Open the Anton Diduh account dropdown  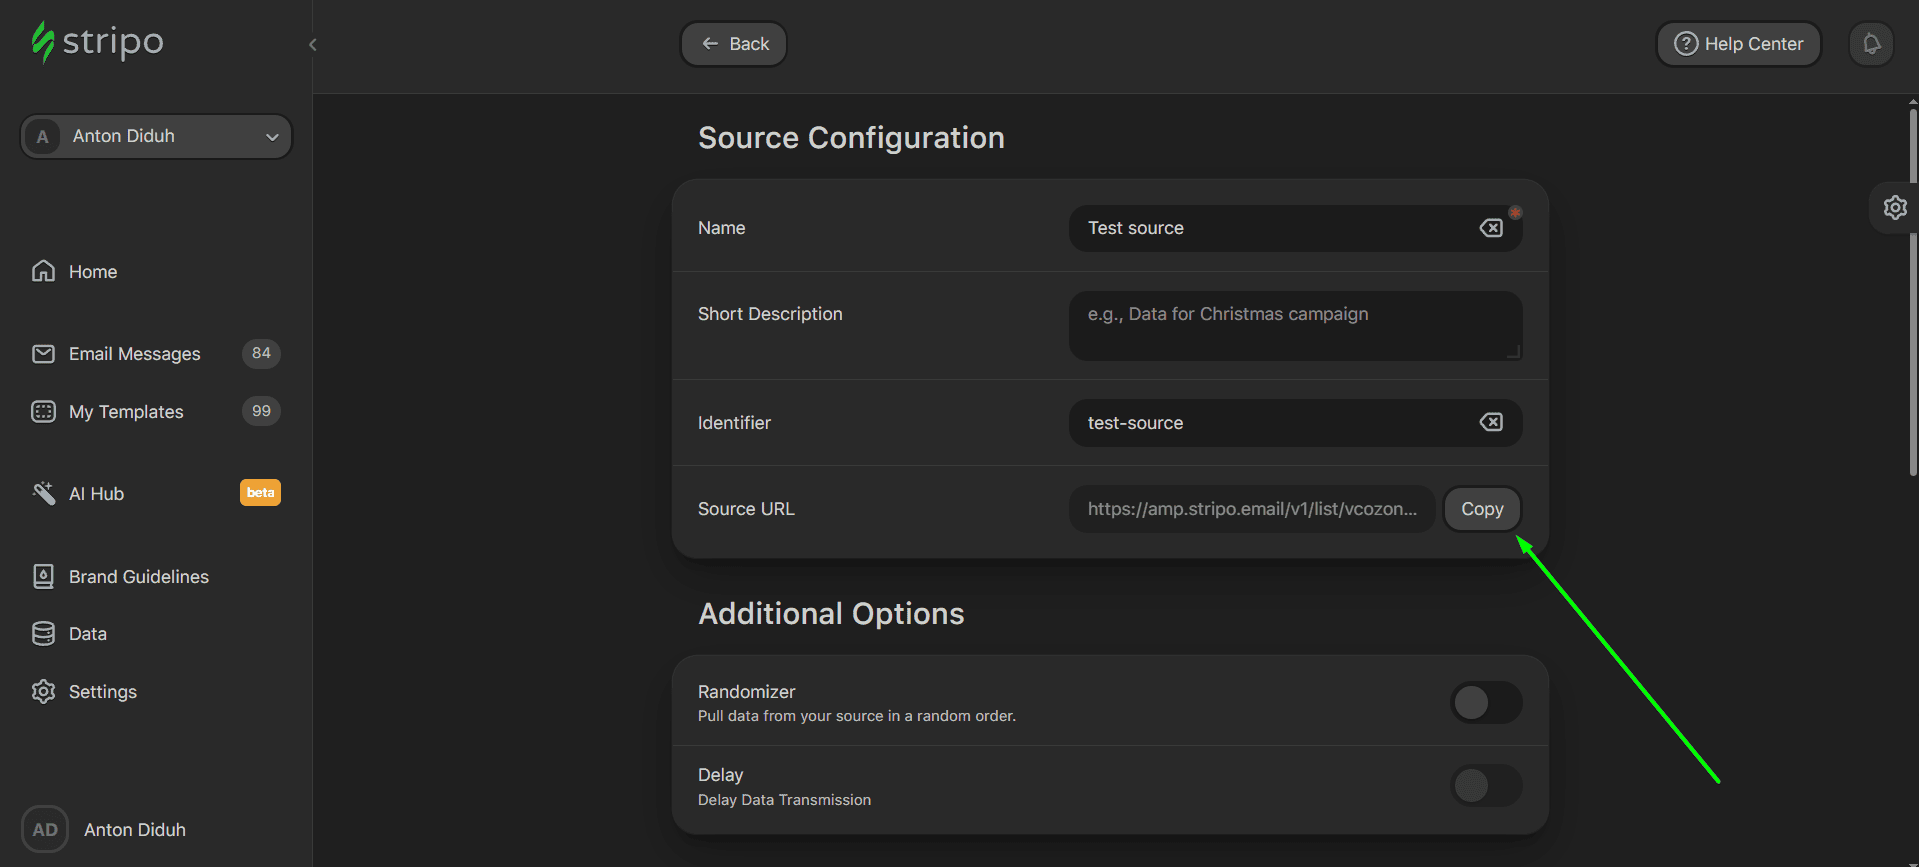[156, 136]
